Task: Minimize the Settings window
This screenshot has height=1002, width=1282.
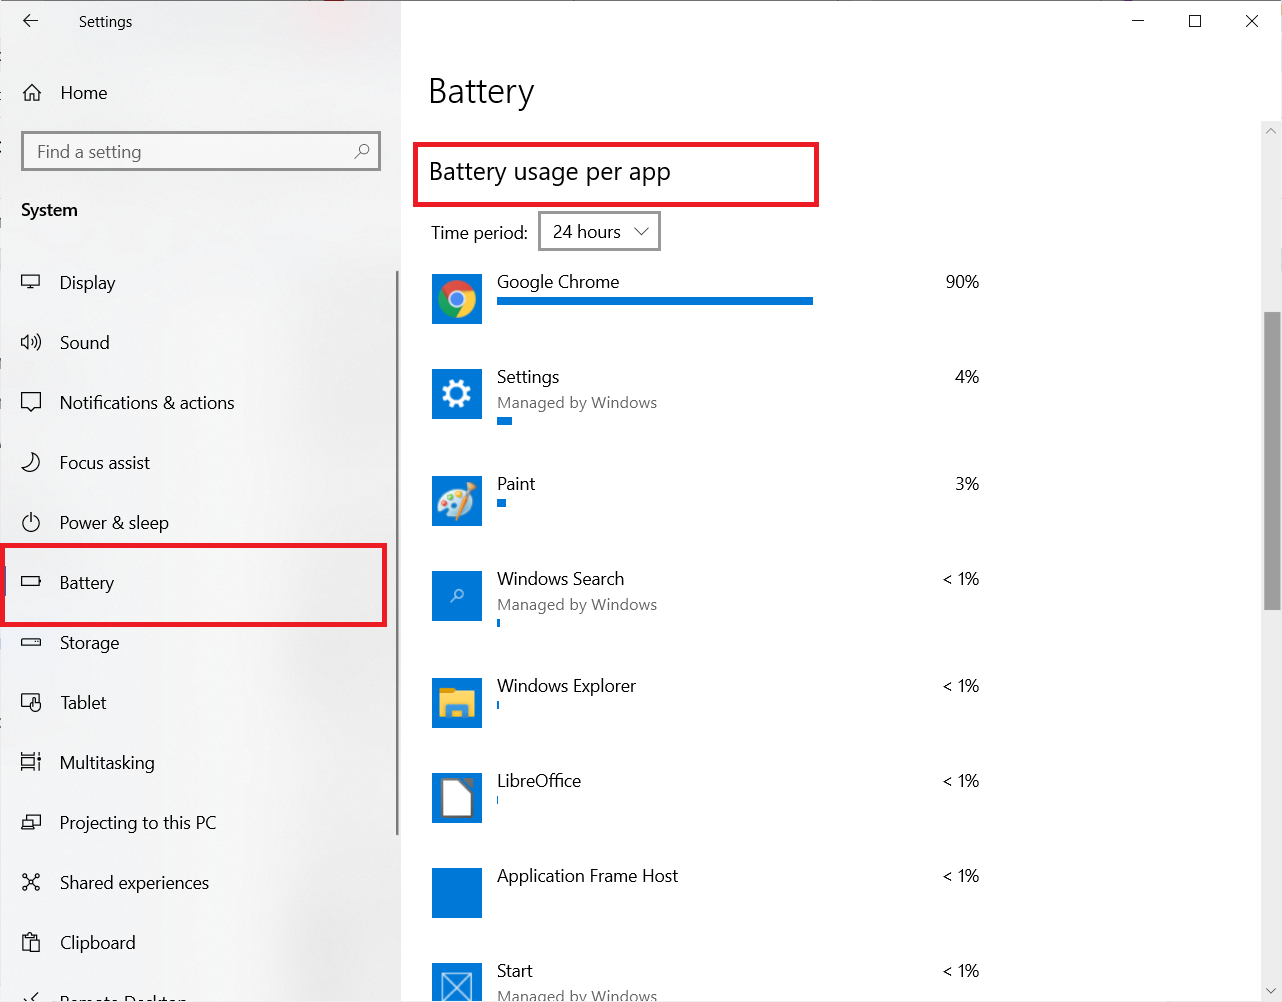Action: 1138,21
